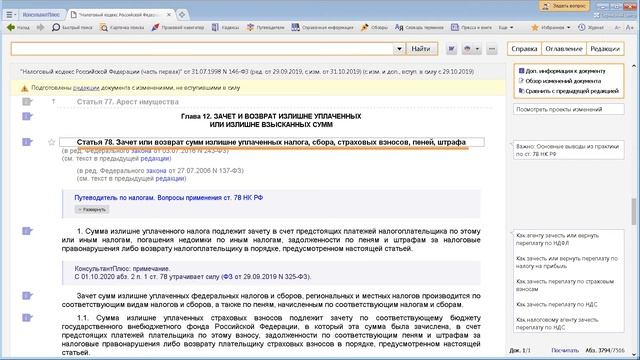Click the up arrow next to Статья 77
The width and height of the screenshot is (640, 360).
(x=53, y=102)
